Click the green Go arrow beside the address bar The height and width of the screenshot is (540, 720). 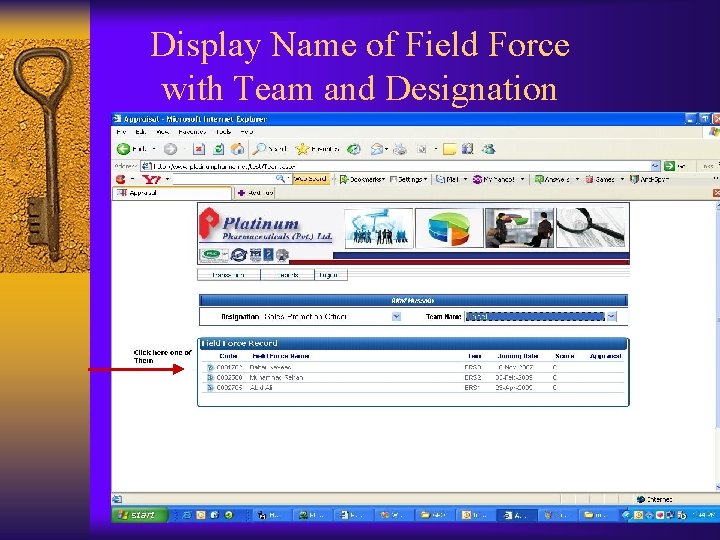[669, 166]
